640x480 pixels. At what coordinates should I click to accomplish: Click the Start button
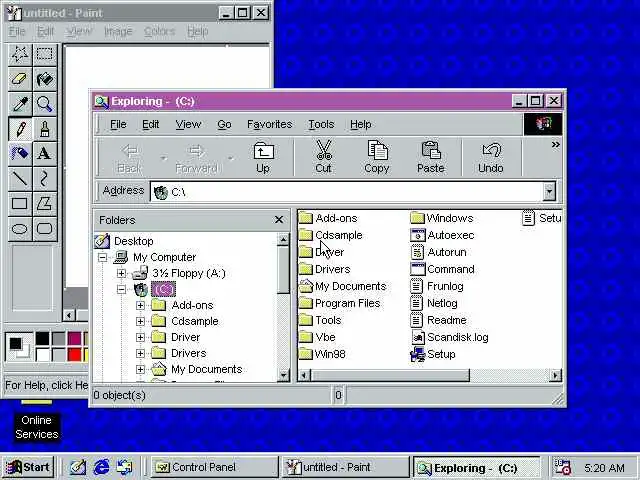tap(28, 467)
